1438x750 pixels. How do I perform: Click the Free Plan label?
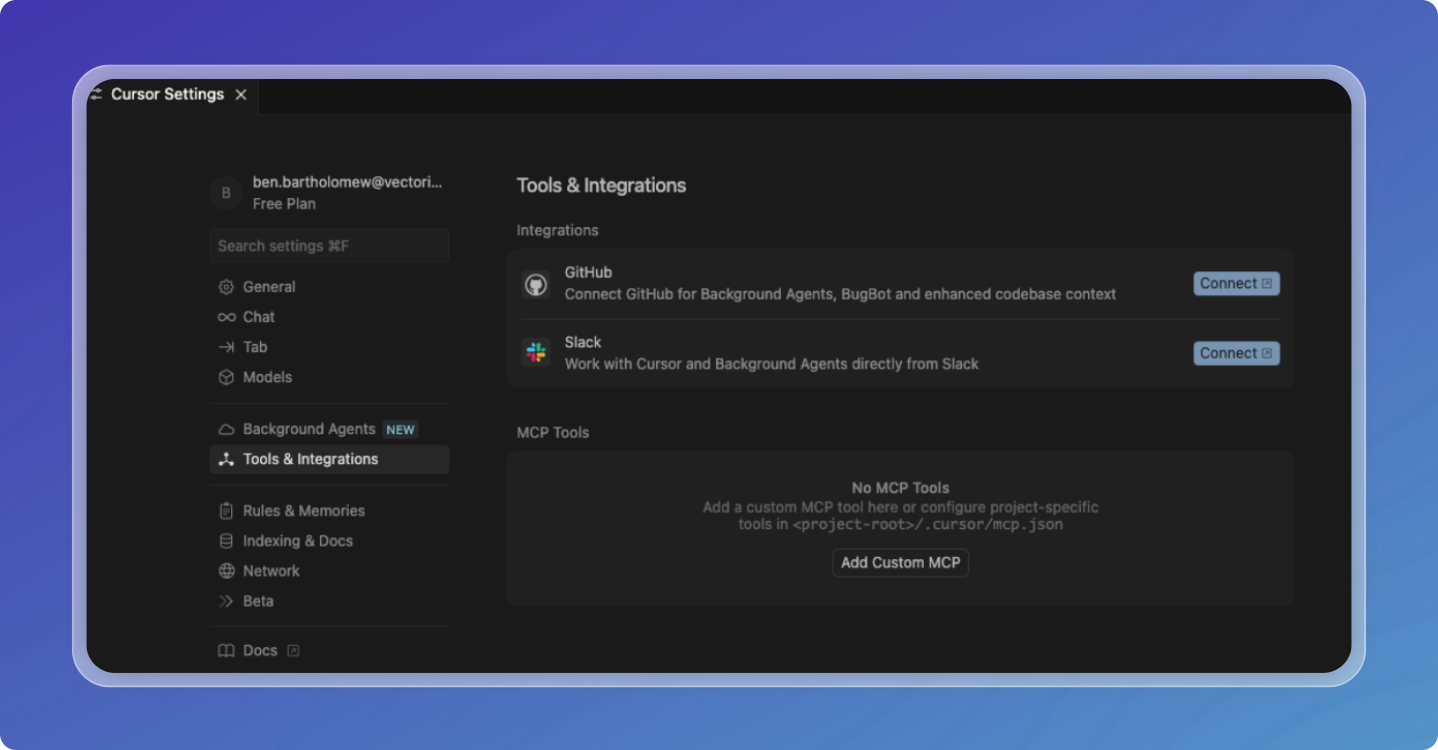(x=284, y=204)
